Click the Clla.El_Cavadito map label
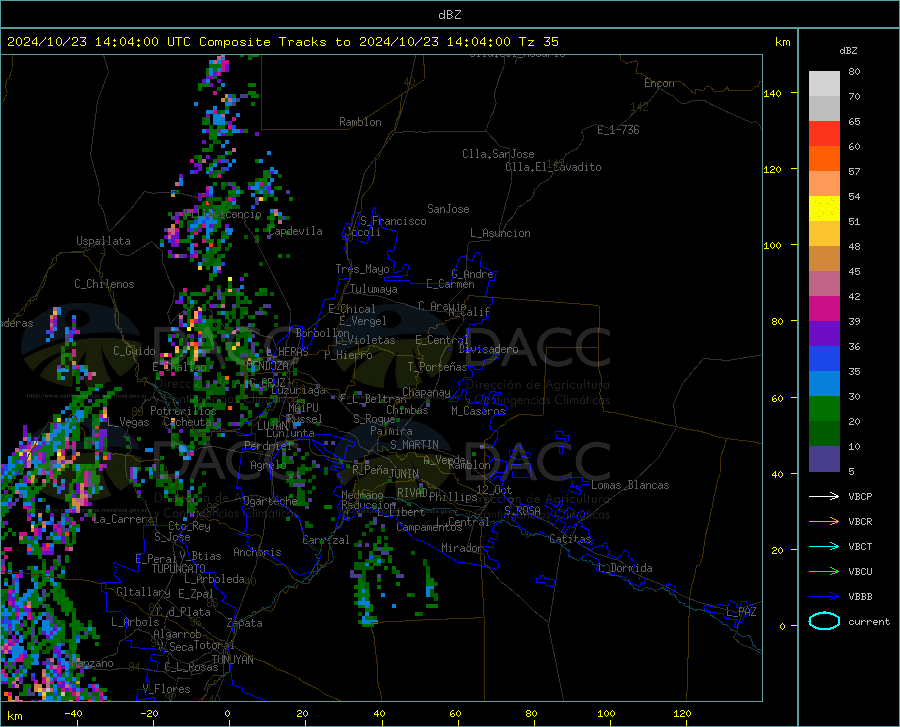The width and height of the screenshot is (900, 727). click(553, 167)
